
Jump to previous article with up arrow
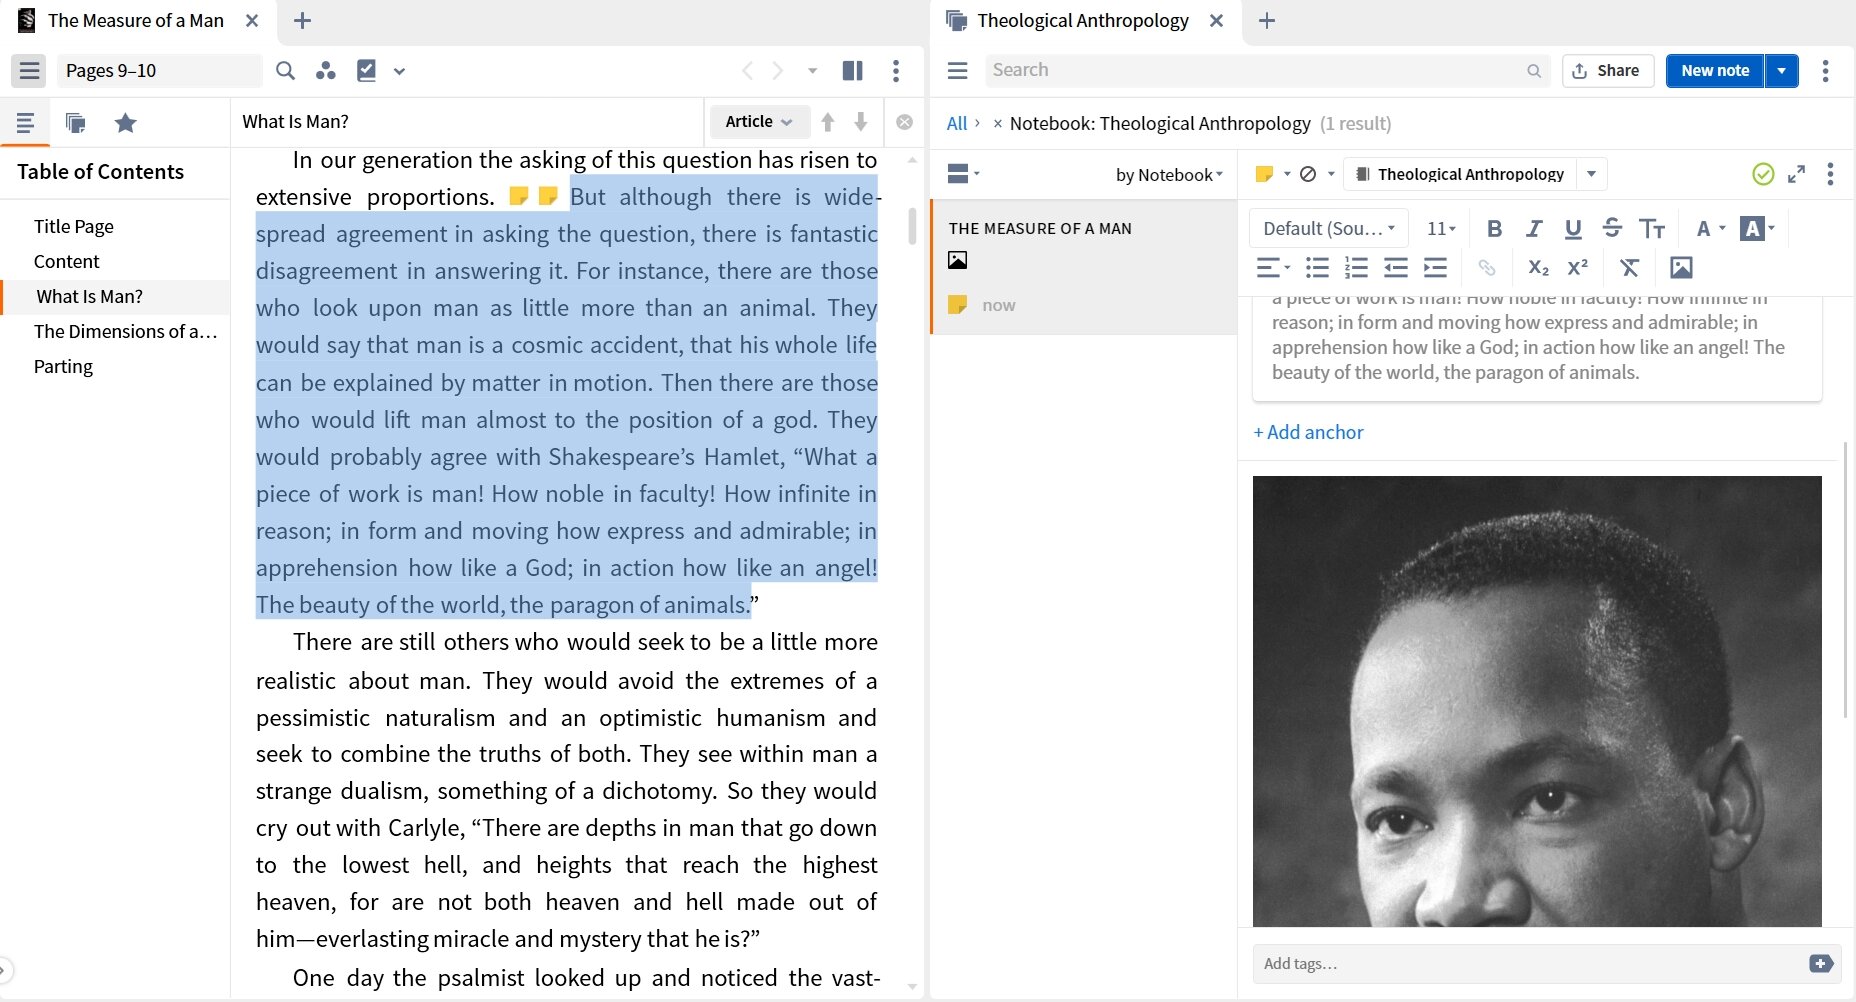(827, 122)
